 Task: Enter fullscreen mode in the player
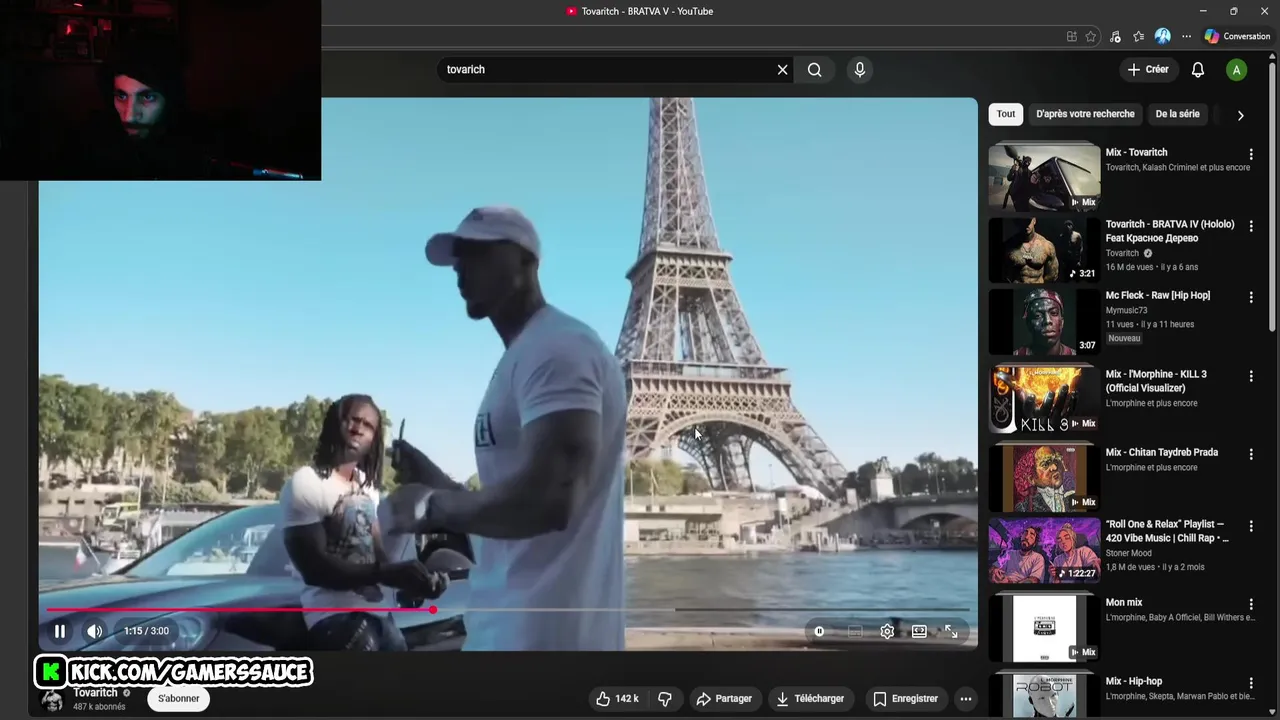coord(951,631)
